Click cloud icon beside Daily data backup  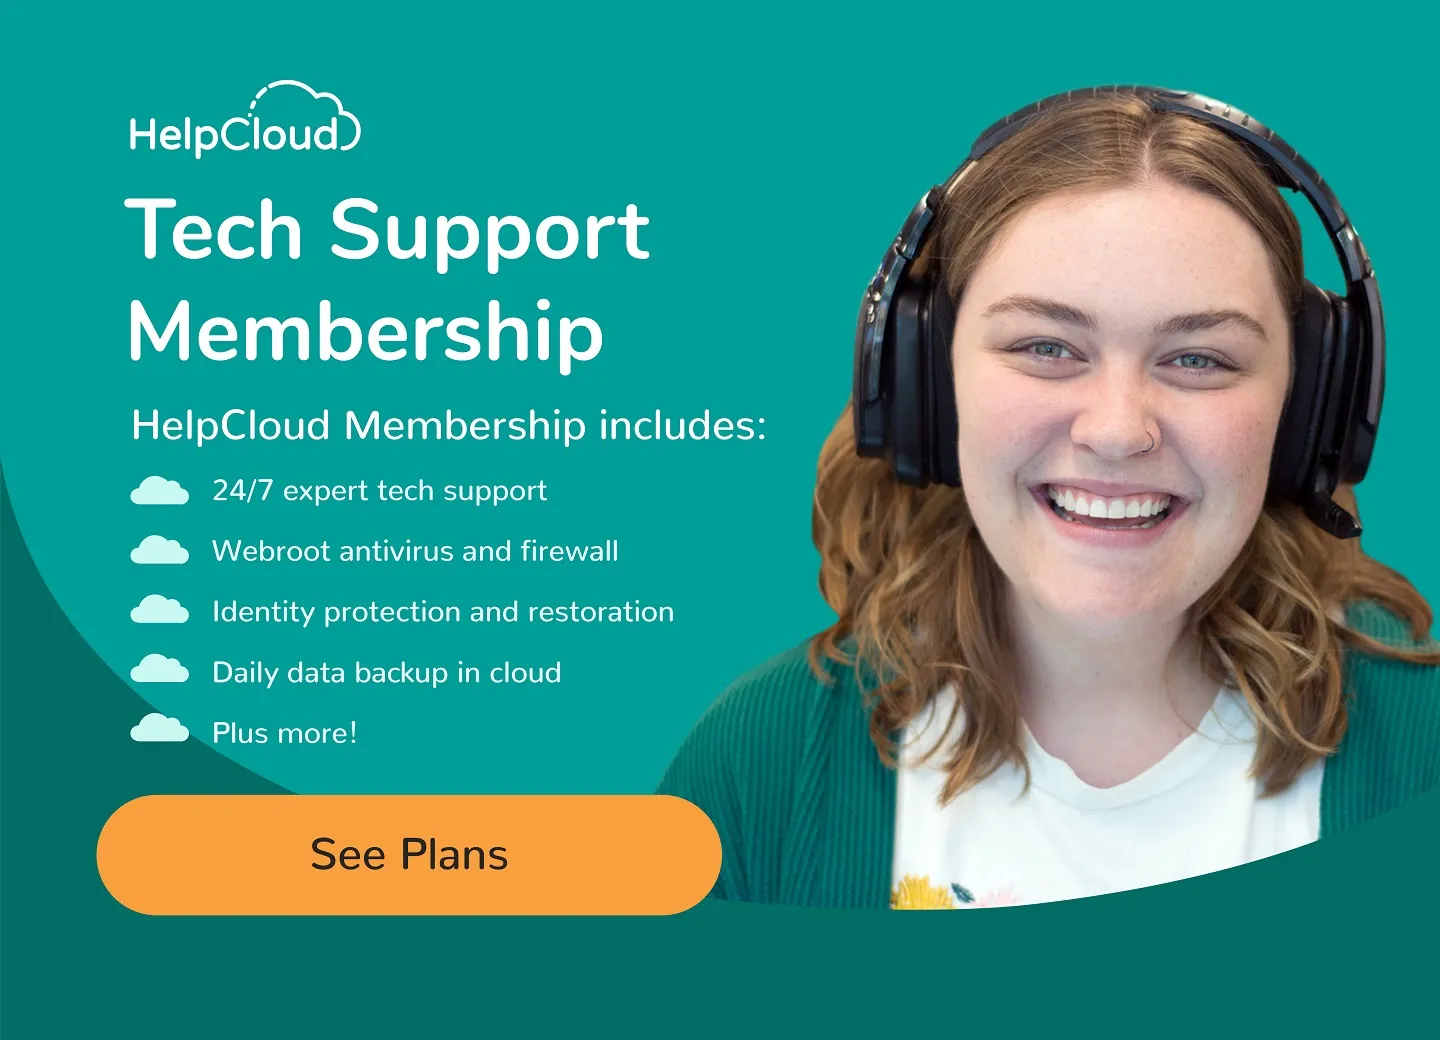[159, 669]
